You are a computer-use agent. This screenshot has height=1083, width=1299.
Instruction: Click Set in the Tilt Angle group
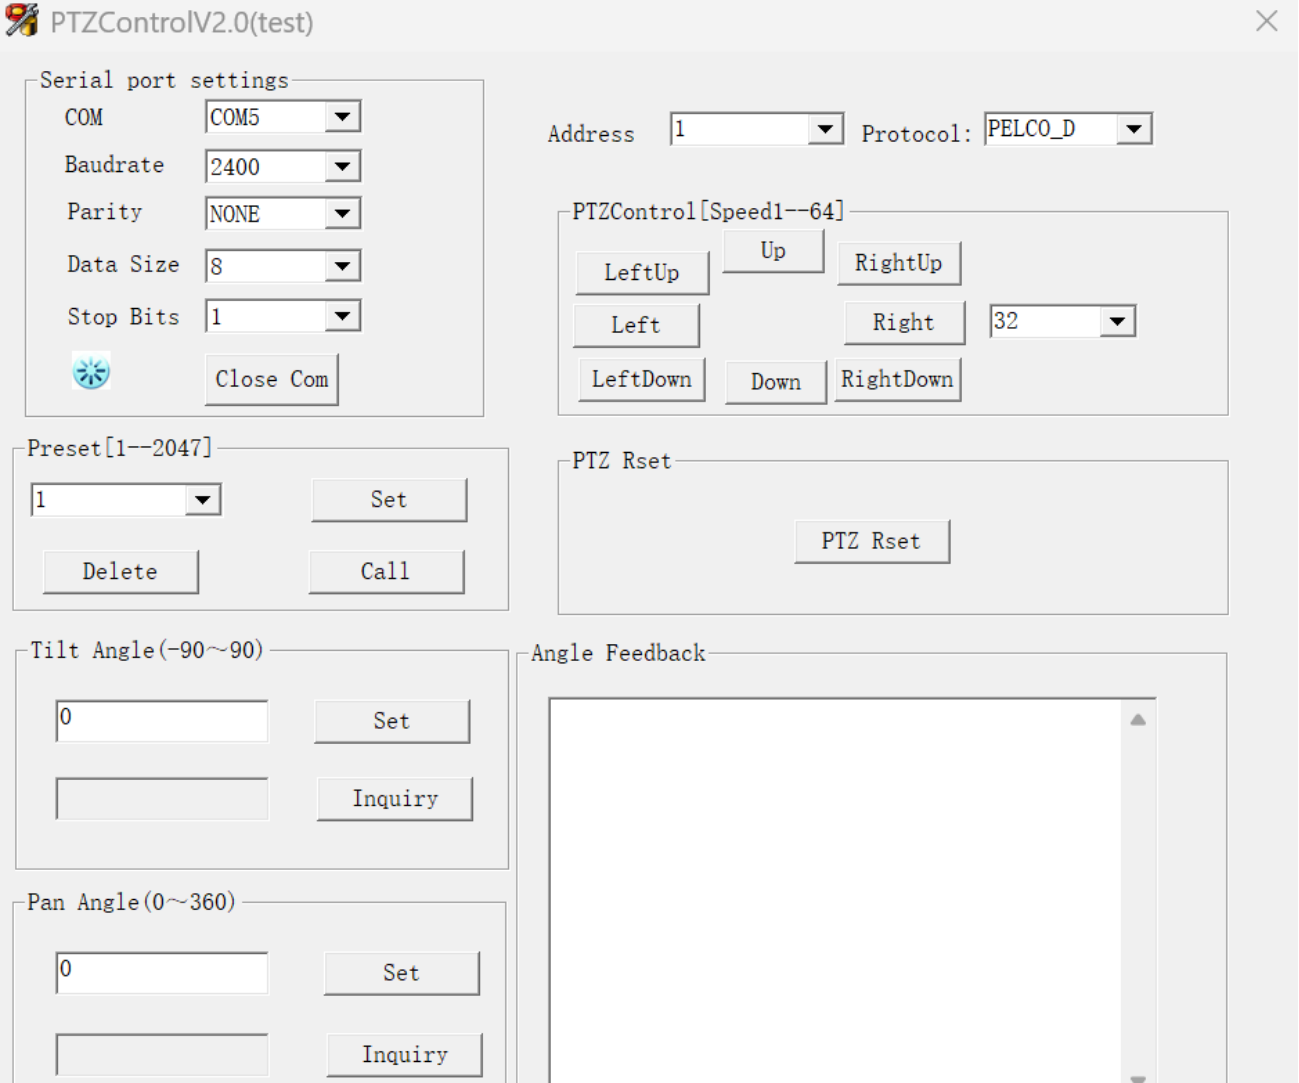[392, 721]
